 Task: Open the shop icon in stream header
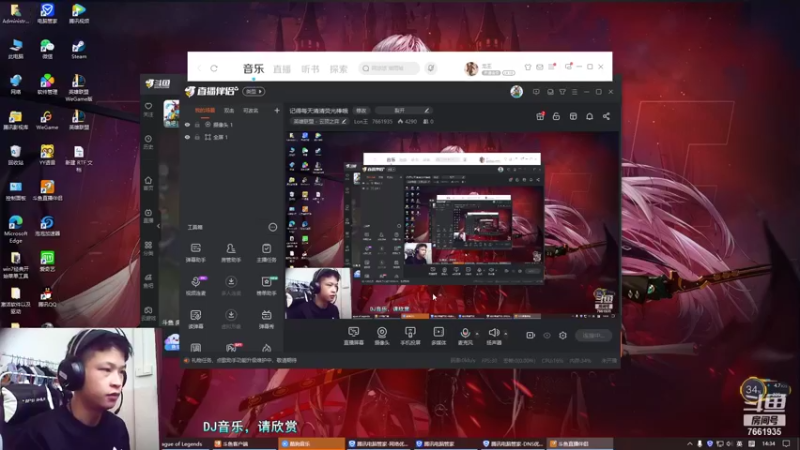[573, 116]
